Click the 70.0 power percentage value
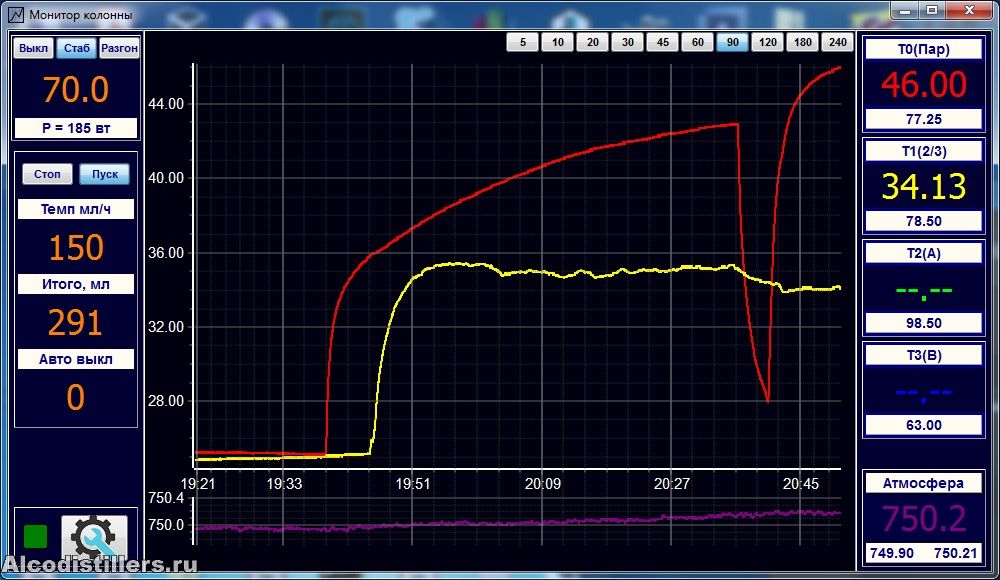This screenshot has width=1000, height=580. tap(76, 89)
